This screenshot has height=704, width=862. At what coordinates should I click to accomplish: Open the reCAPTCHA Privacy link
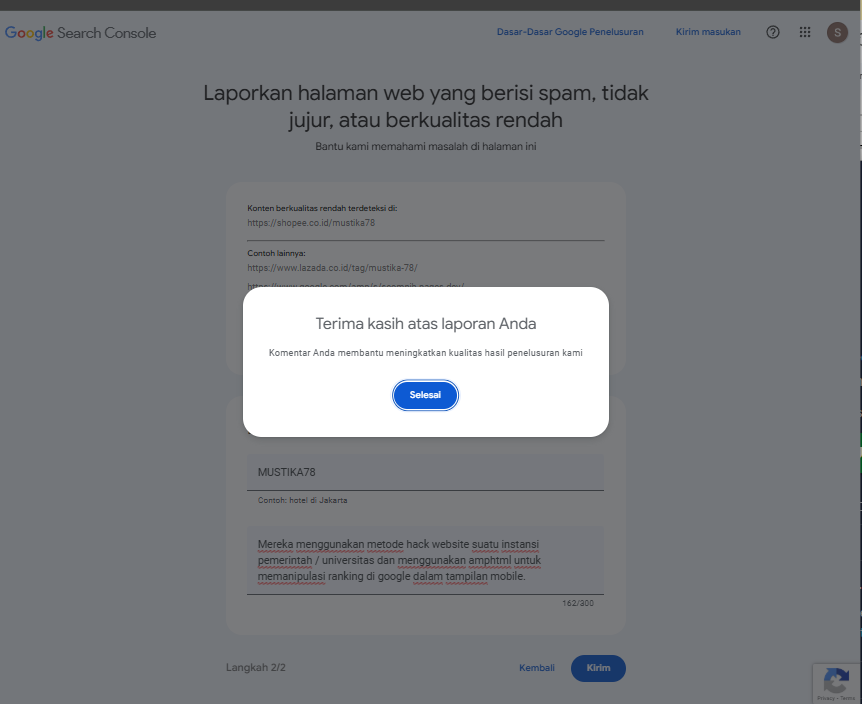(826, 698)
